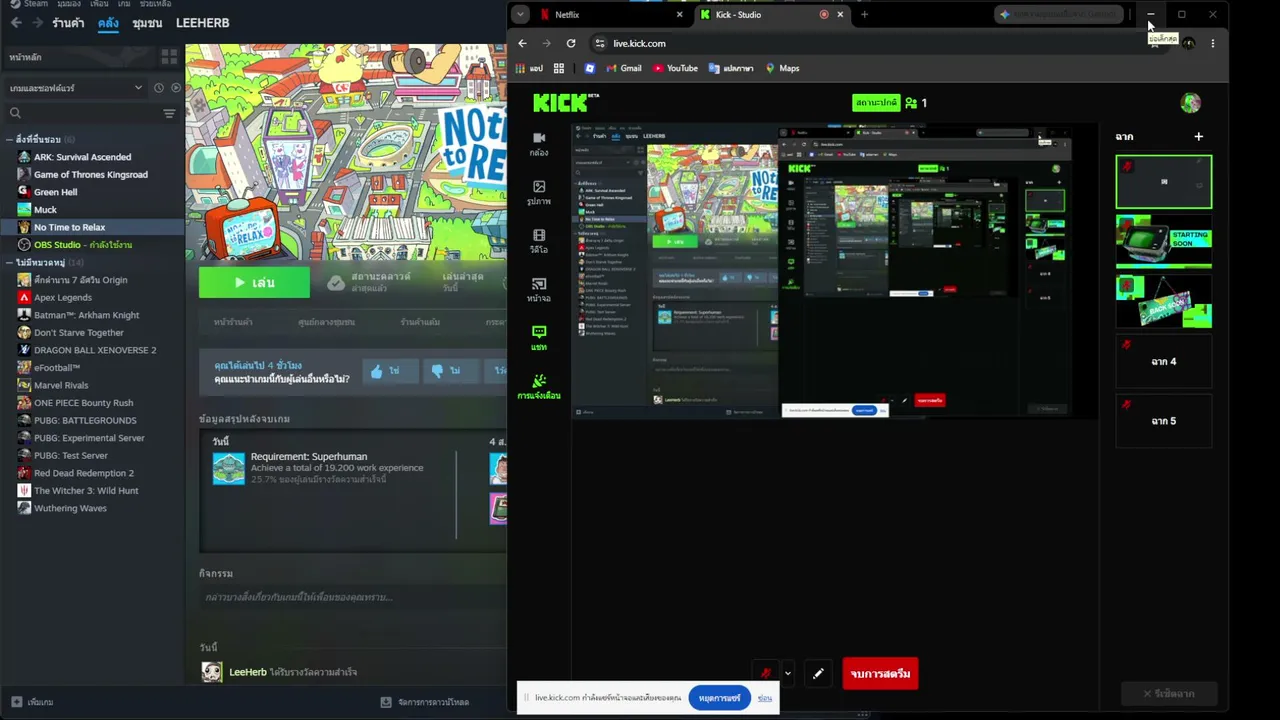Go back in the Chrome browser
The image size is (1280, 720).
coord(522,43)
